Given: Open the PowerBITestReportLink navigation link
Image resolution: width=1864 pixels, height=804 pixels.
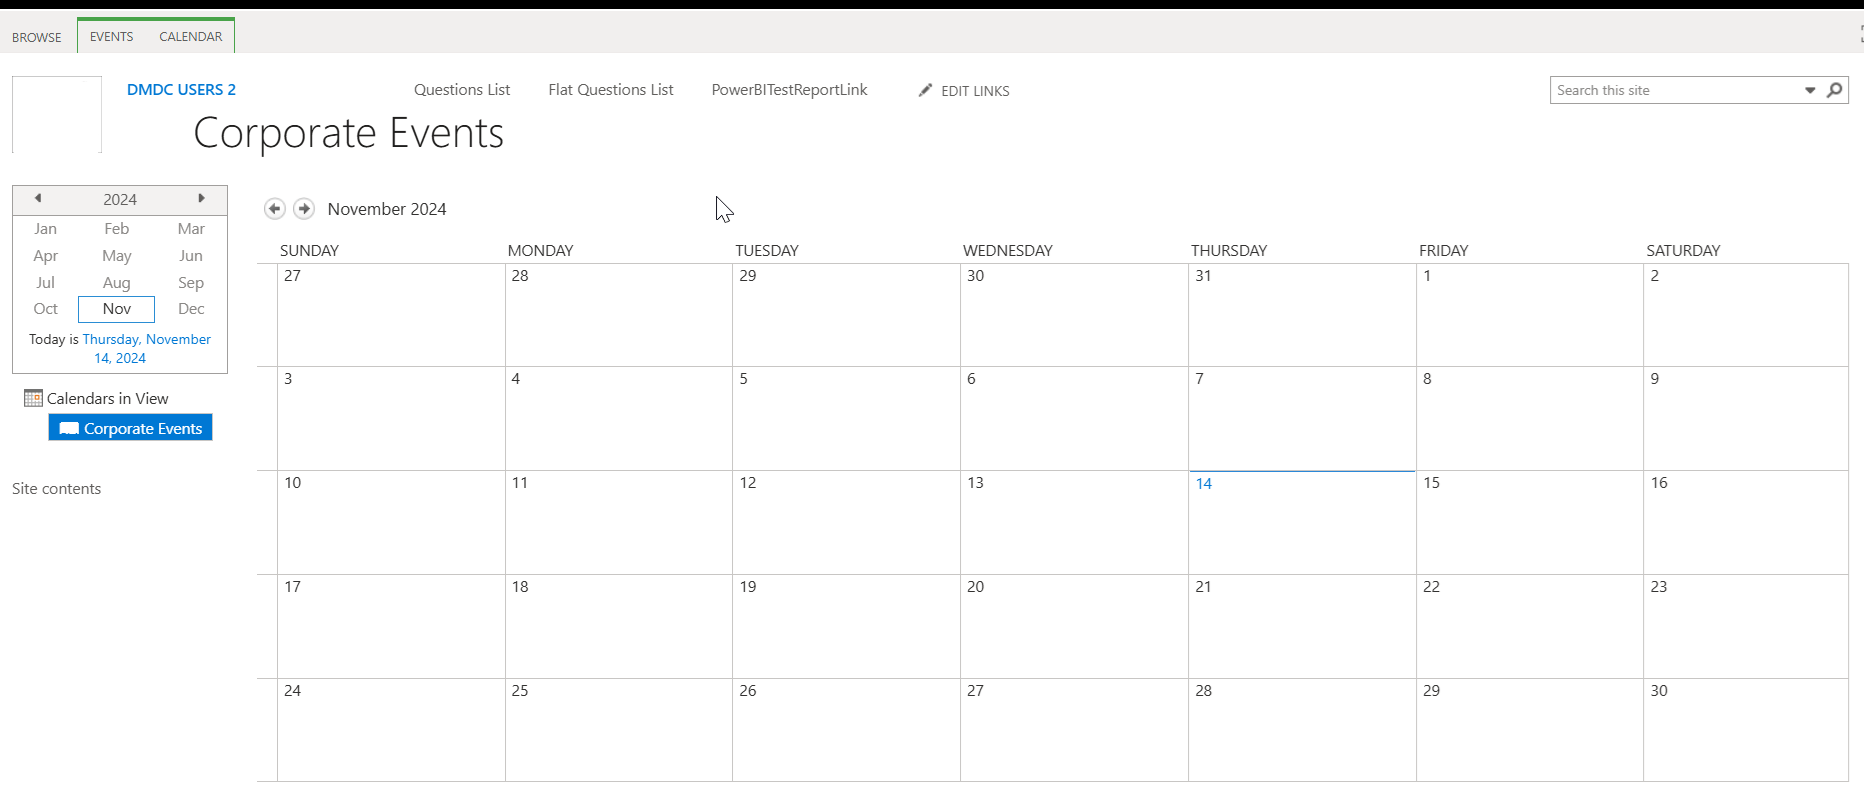Looking at the screenshot, I should [790, 90].
